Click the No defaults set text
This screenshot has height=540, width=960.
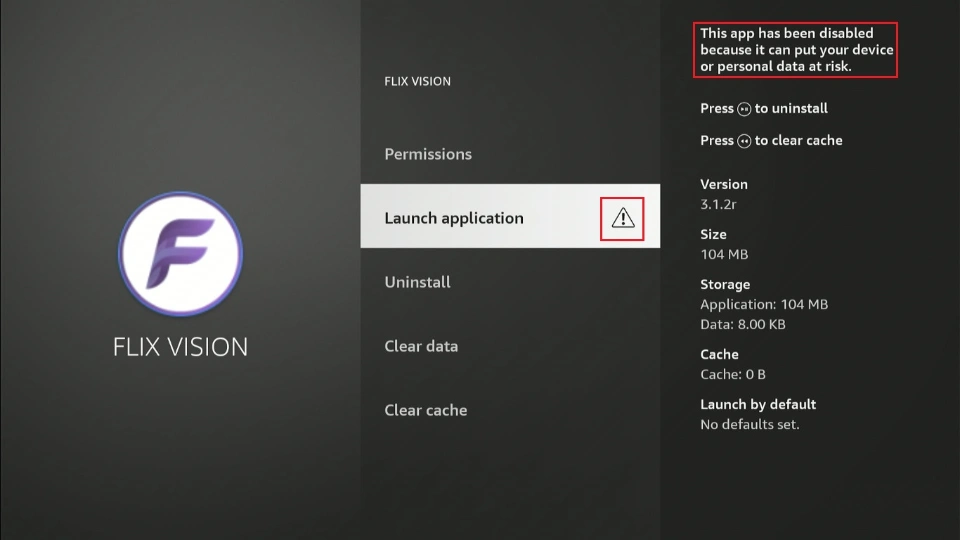point(750,424)
